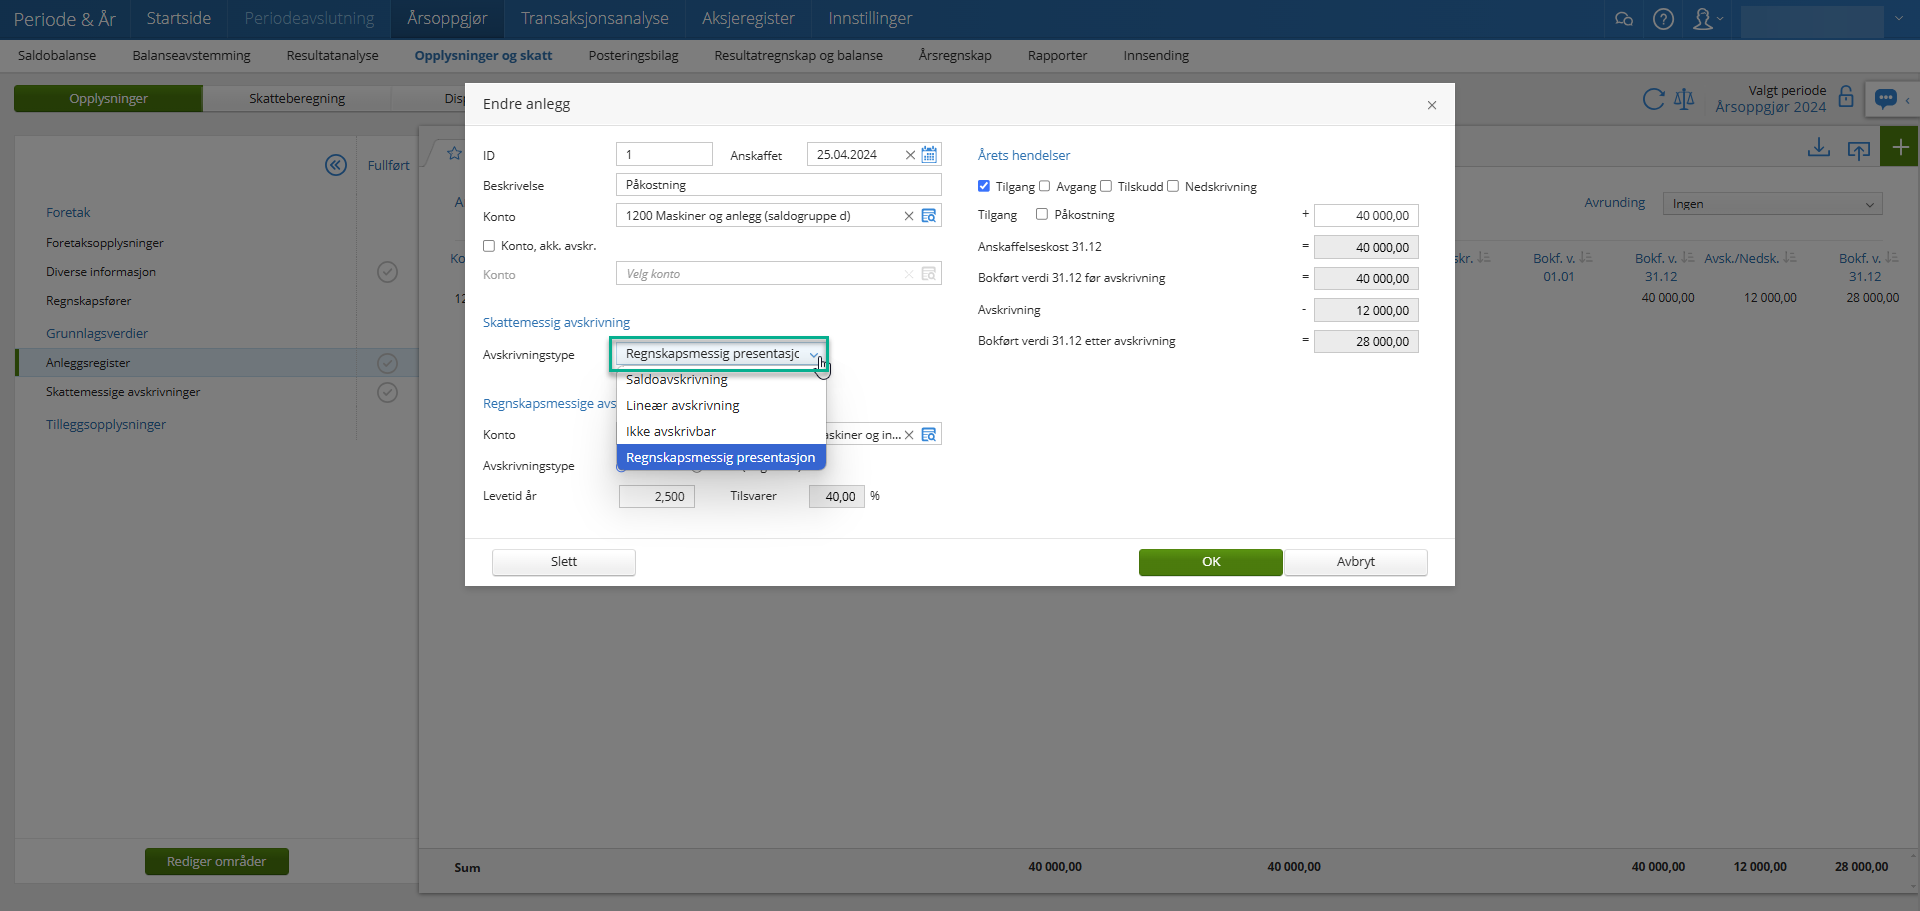Select Regnskapsmessig presentasjon from the dropdown list
Screen dimensions: 1920x911
coord(721,458)
